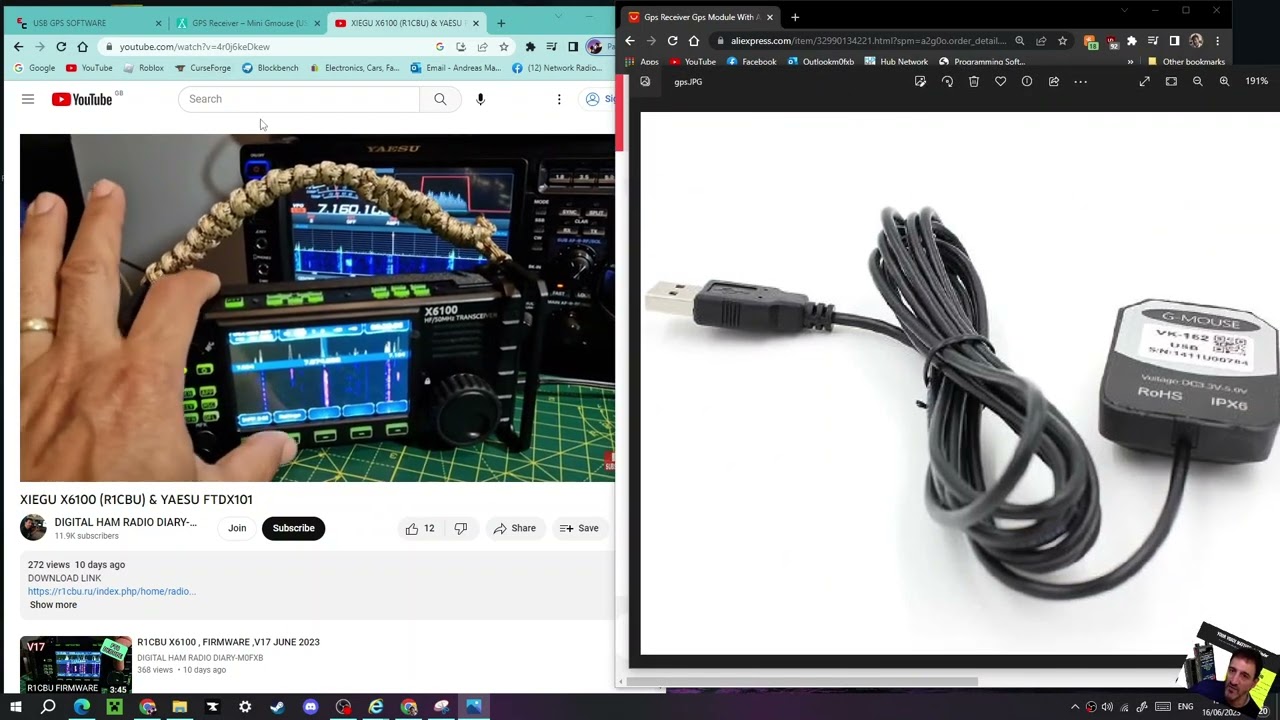Start voice search with the microphone icon

click(480, 99)
